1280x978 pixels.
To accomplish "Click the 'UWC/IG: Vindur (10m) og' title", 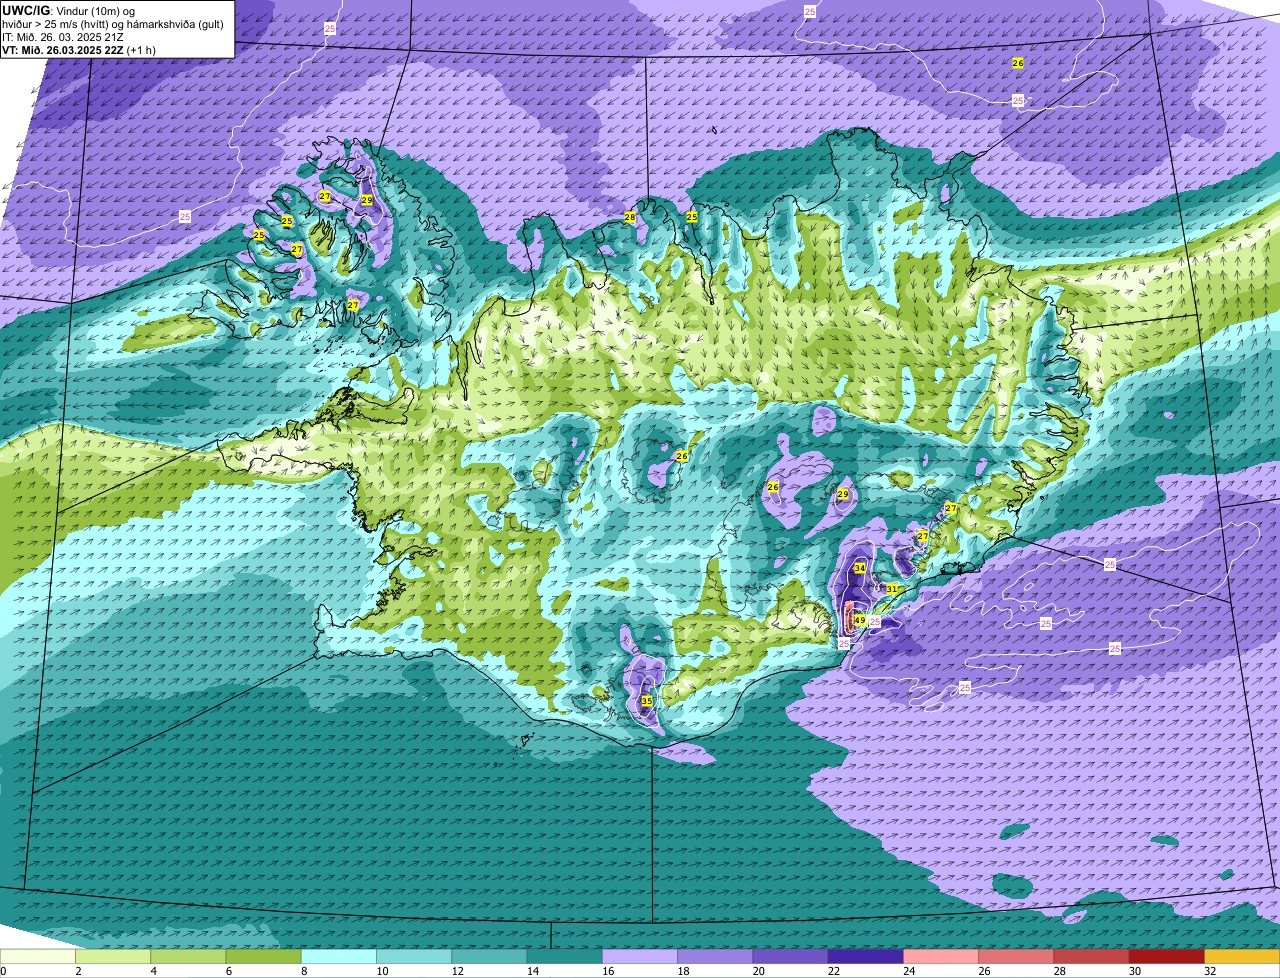I will coord(69,10).
